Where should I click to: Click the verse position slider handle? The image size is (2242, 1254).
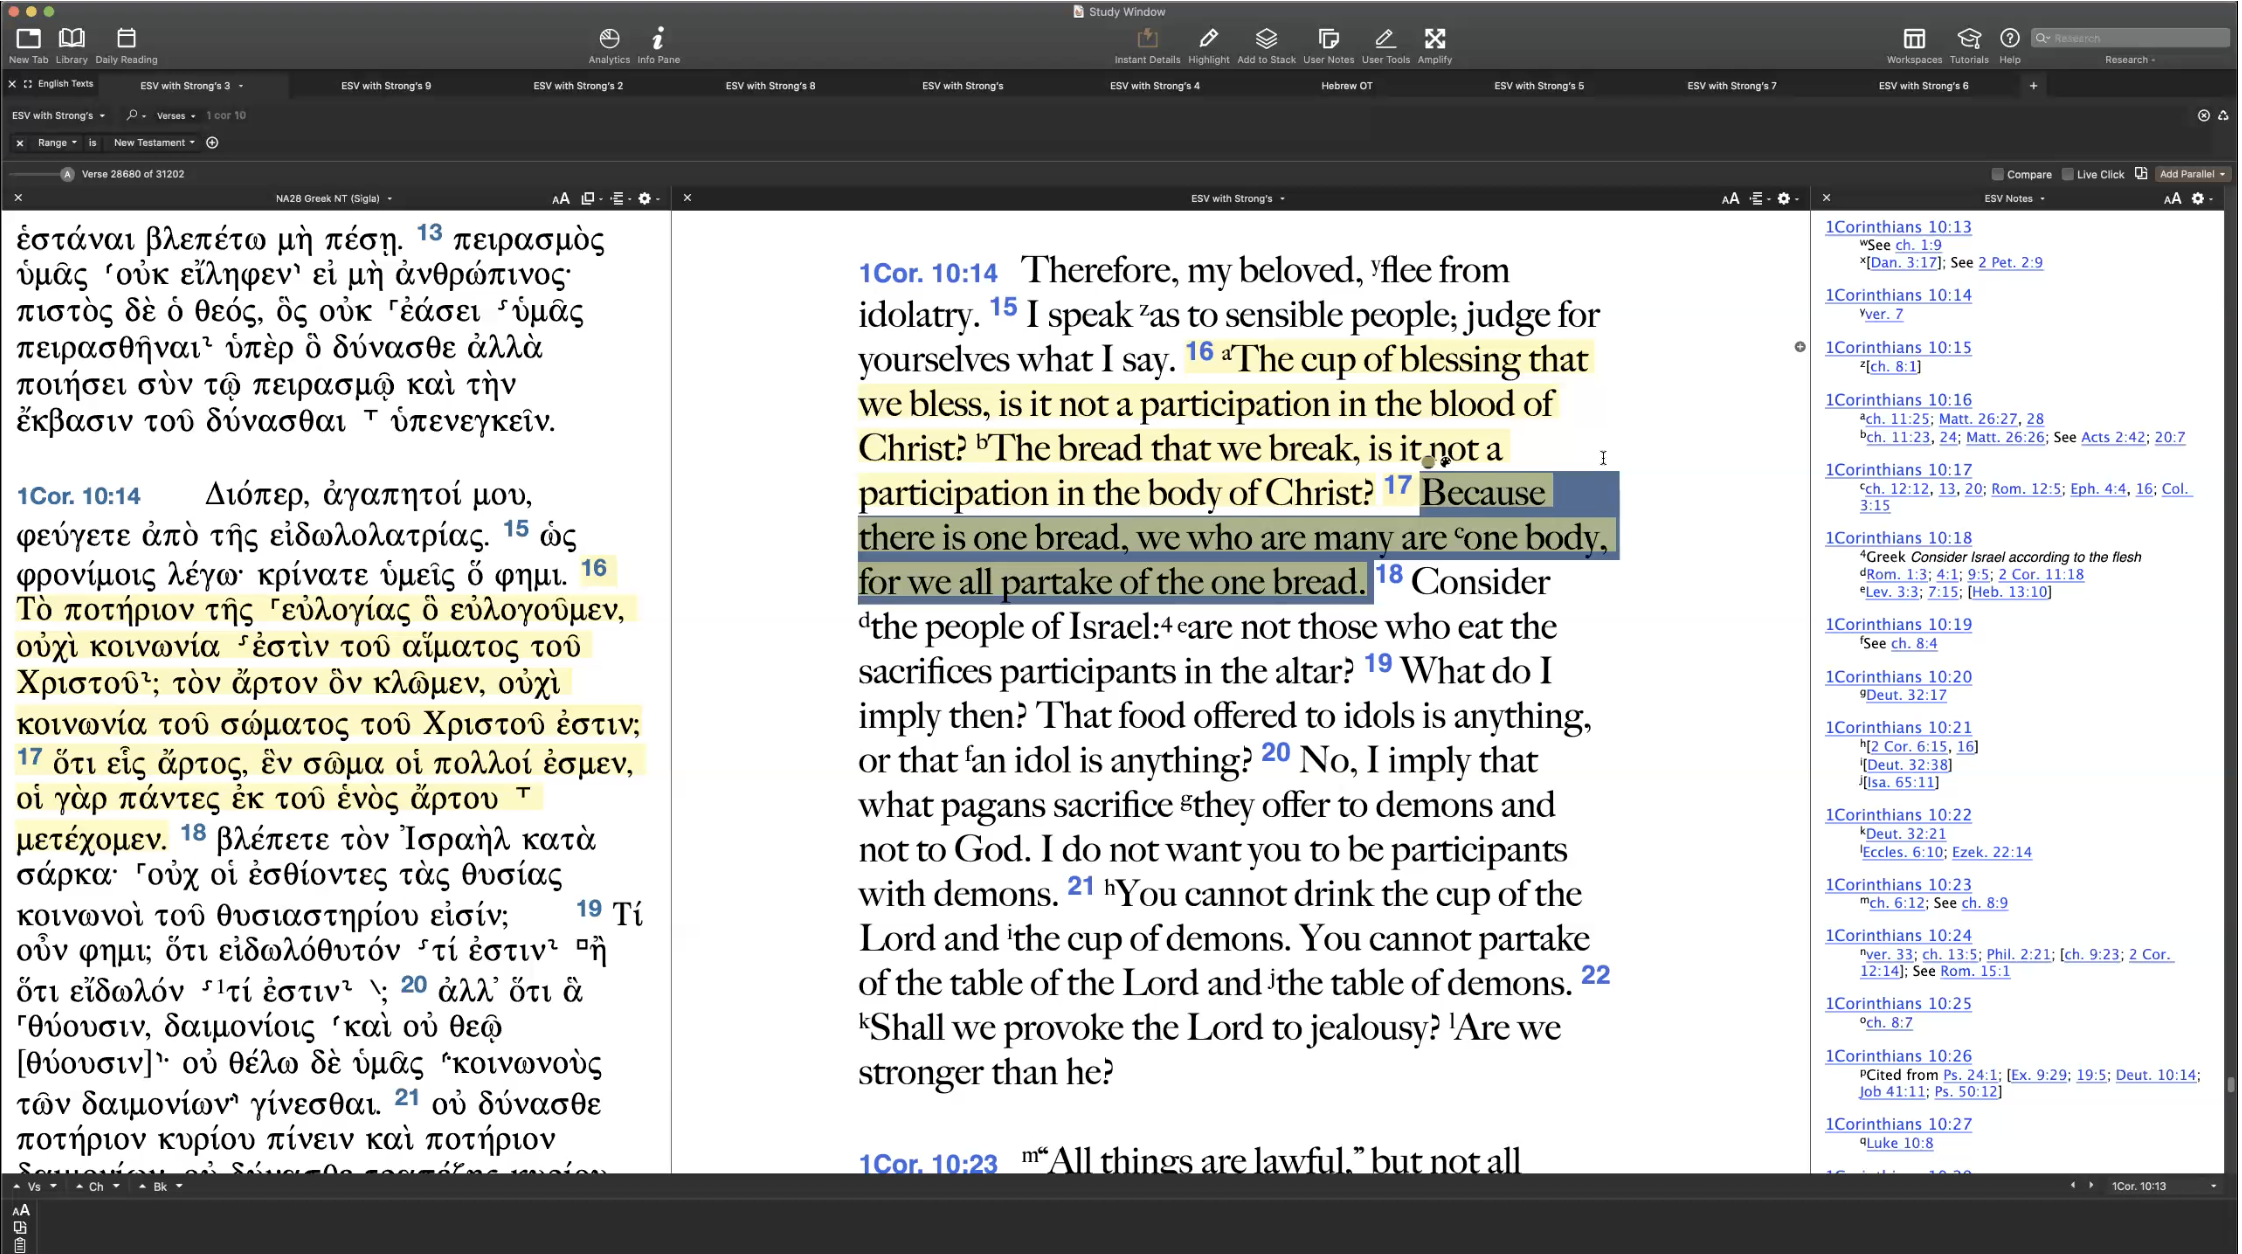tap(67, 174)
